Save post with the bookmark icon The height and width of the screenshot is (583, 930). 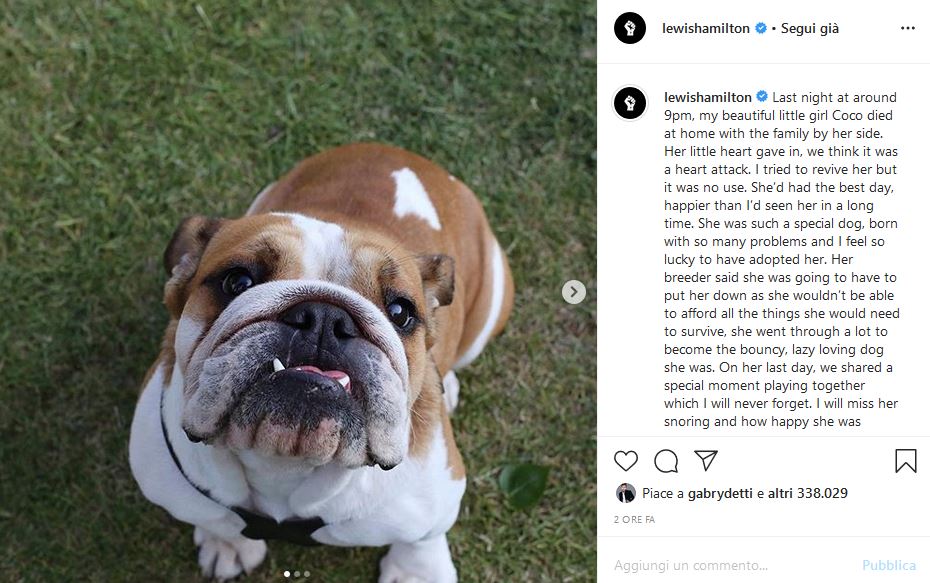(x=906, y=461)
